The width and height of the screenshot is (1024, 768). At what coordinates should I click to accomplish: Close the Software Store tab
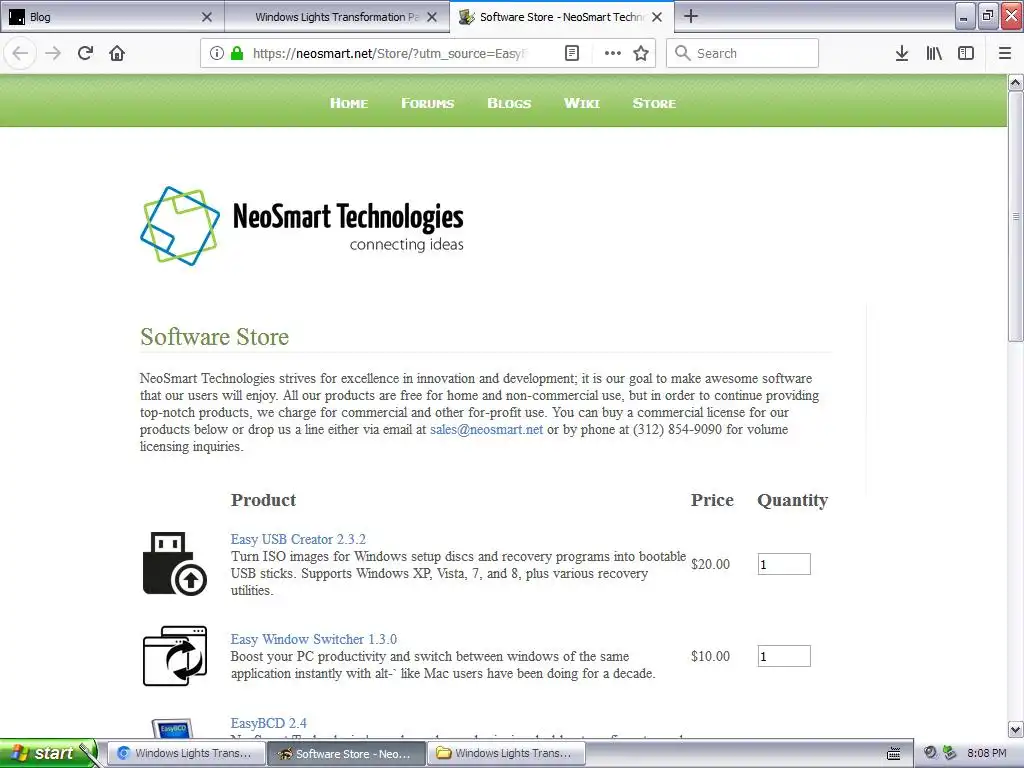pyautogui.click(x=657, y=17)
